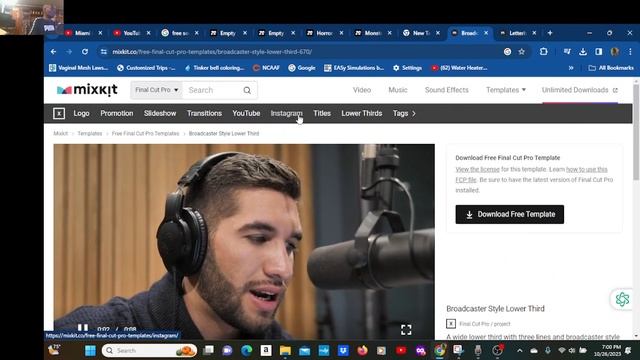Click the Download Free Template button

509,214
